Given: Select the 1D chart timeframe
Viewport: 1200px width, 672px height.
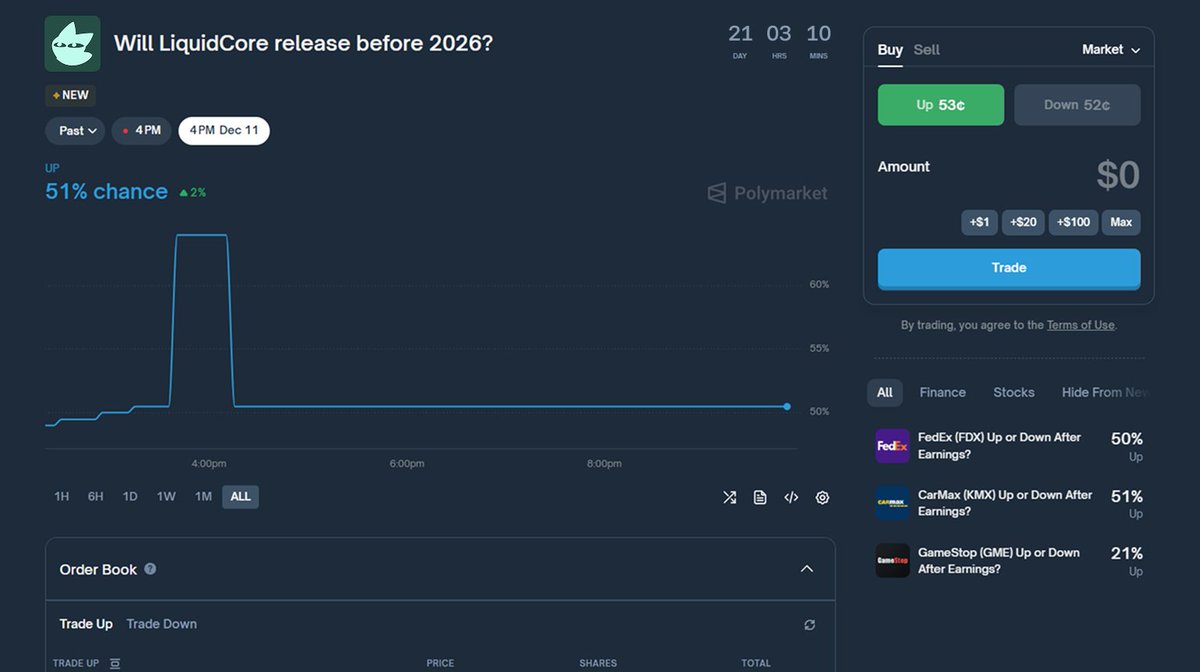Looking at the screenshot, I should pos(129,496).
